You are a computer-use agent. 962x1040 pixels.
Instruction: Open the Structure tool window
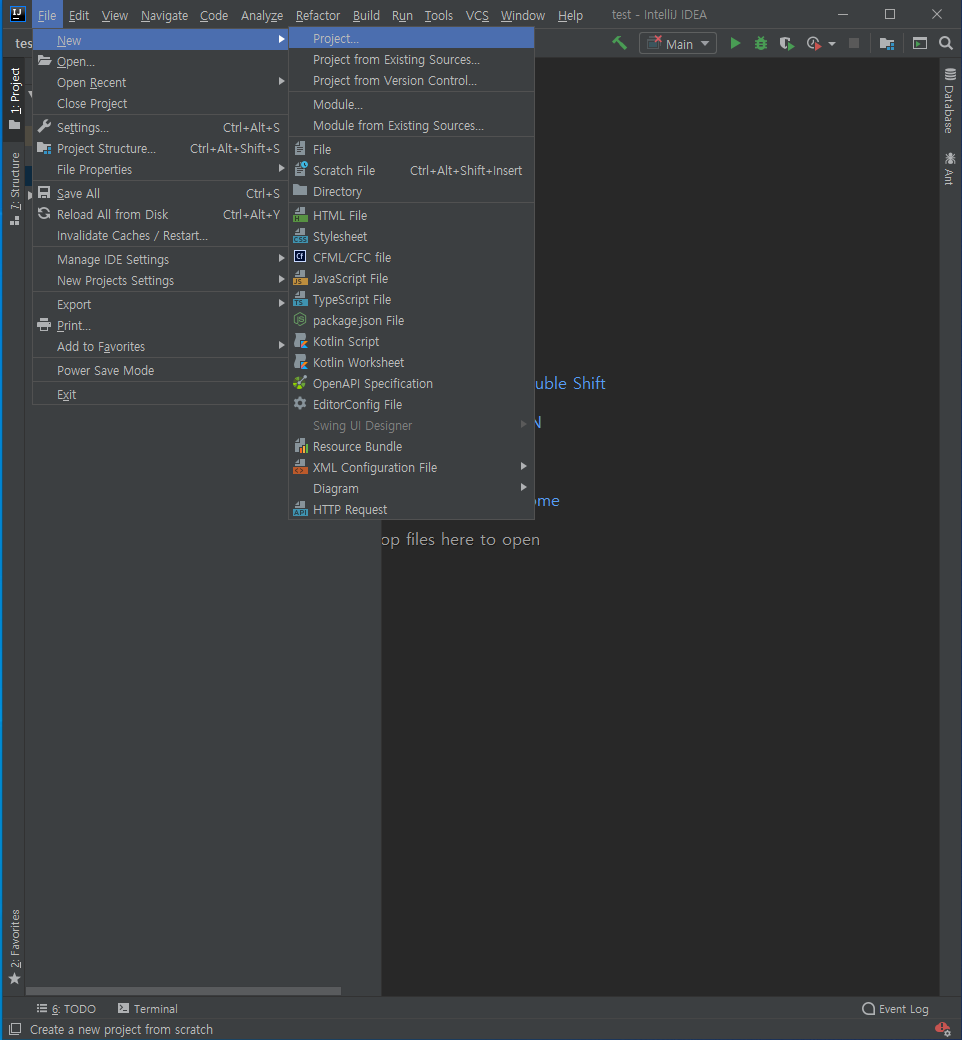pyautogui.click(x=15, y=189)
